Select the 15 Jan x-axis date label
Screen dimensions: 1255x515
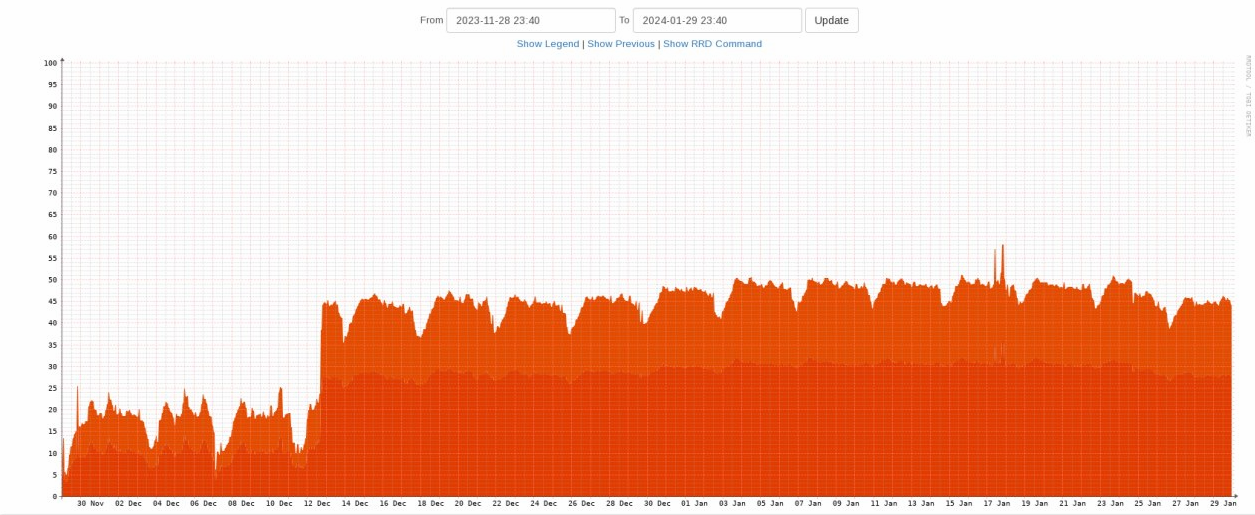pyautogui.click(x=958, y=504)
